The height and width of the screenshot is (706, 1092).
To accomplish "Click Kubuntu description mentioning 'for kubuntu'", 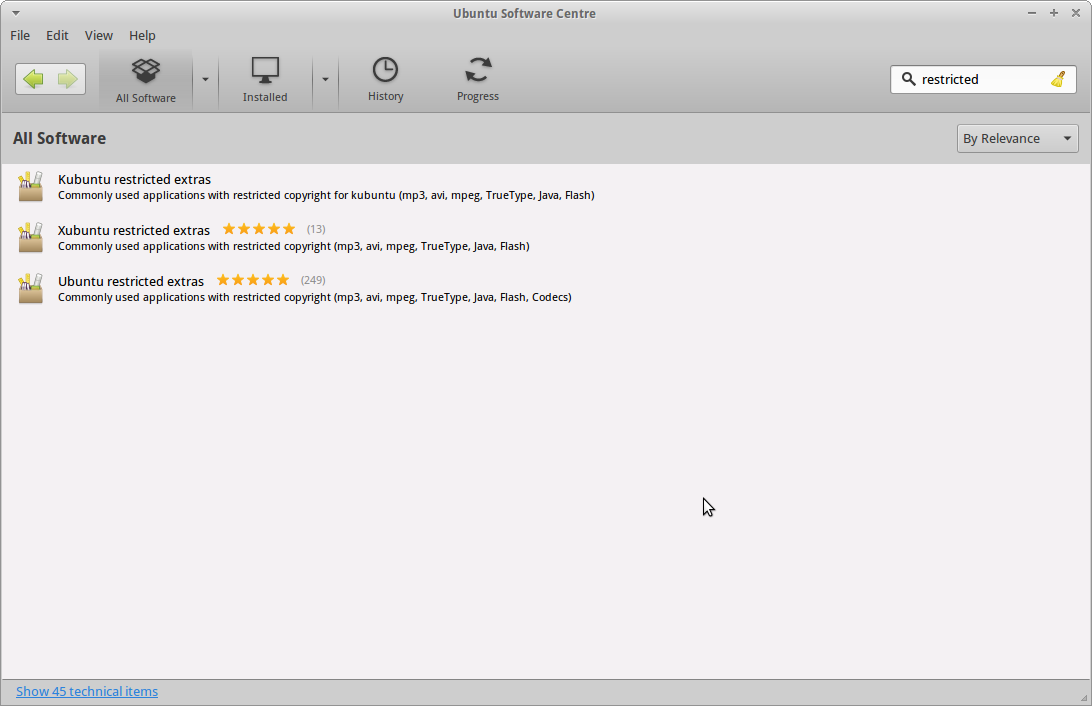I will coord(326,196).
